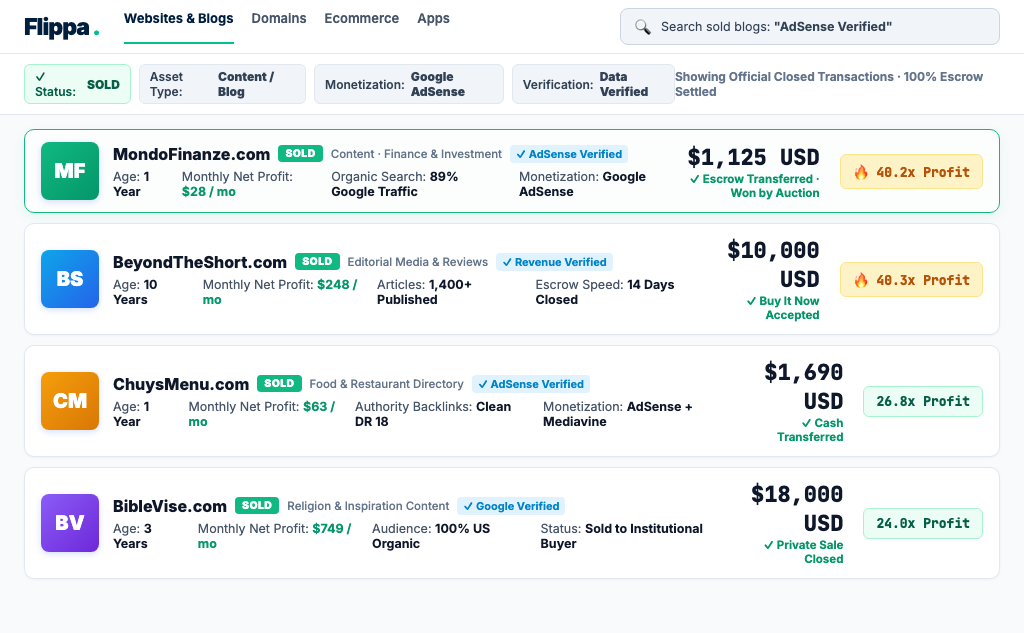1024x633 pixels.
Task: Click SOLD badge next to ChuysMenu.com
Action: coord(279,383)
